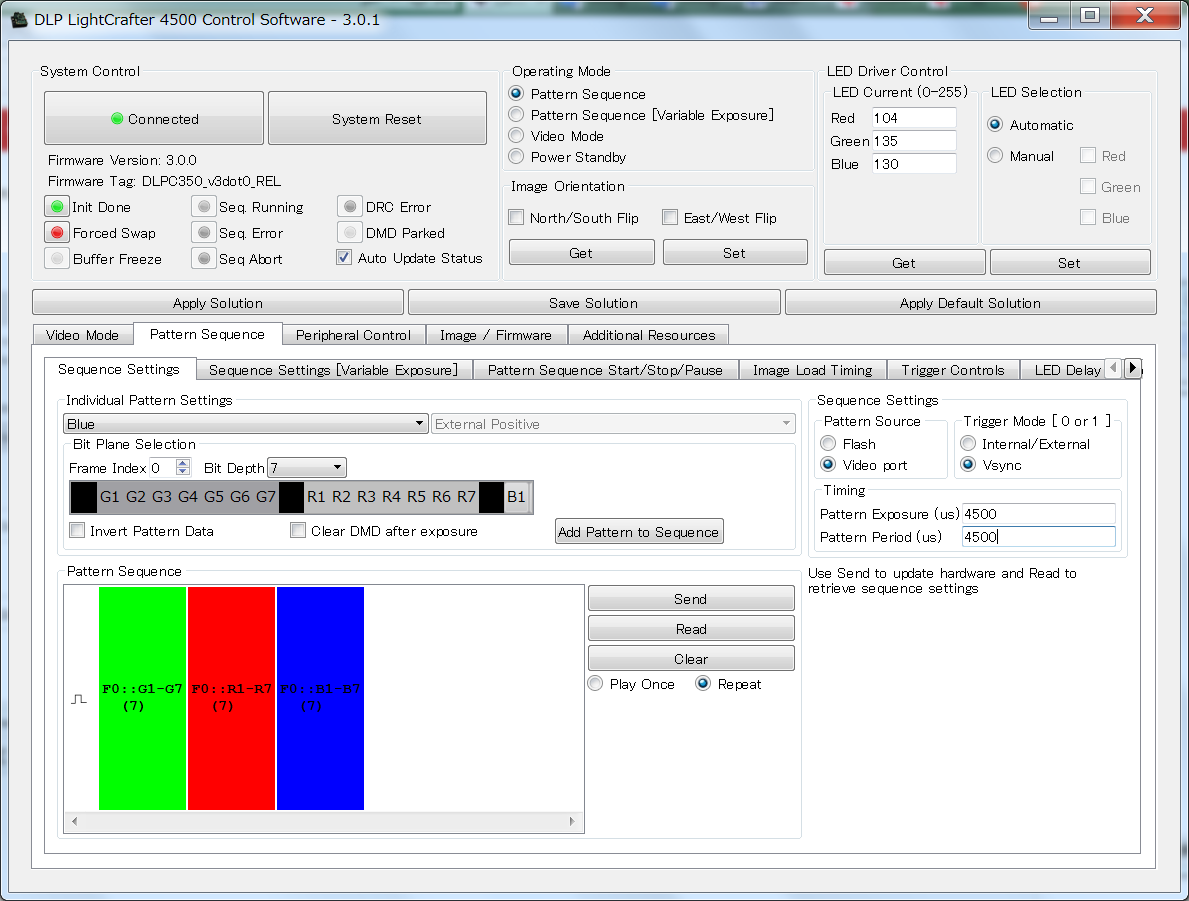
Task: Select Play Once option
Action: coord(596,683)
